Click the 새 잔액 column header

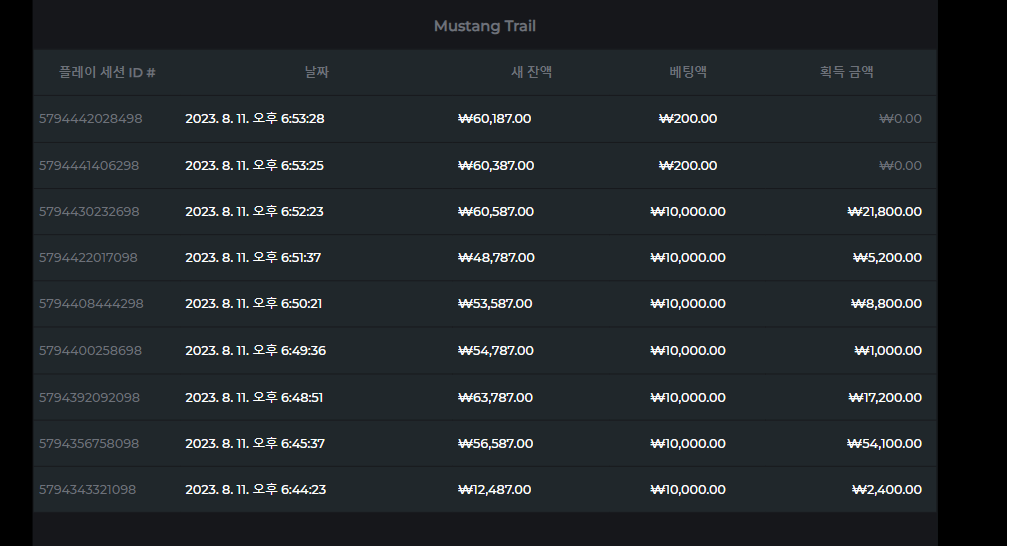531,72
